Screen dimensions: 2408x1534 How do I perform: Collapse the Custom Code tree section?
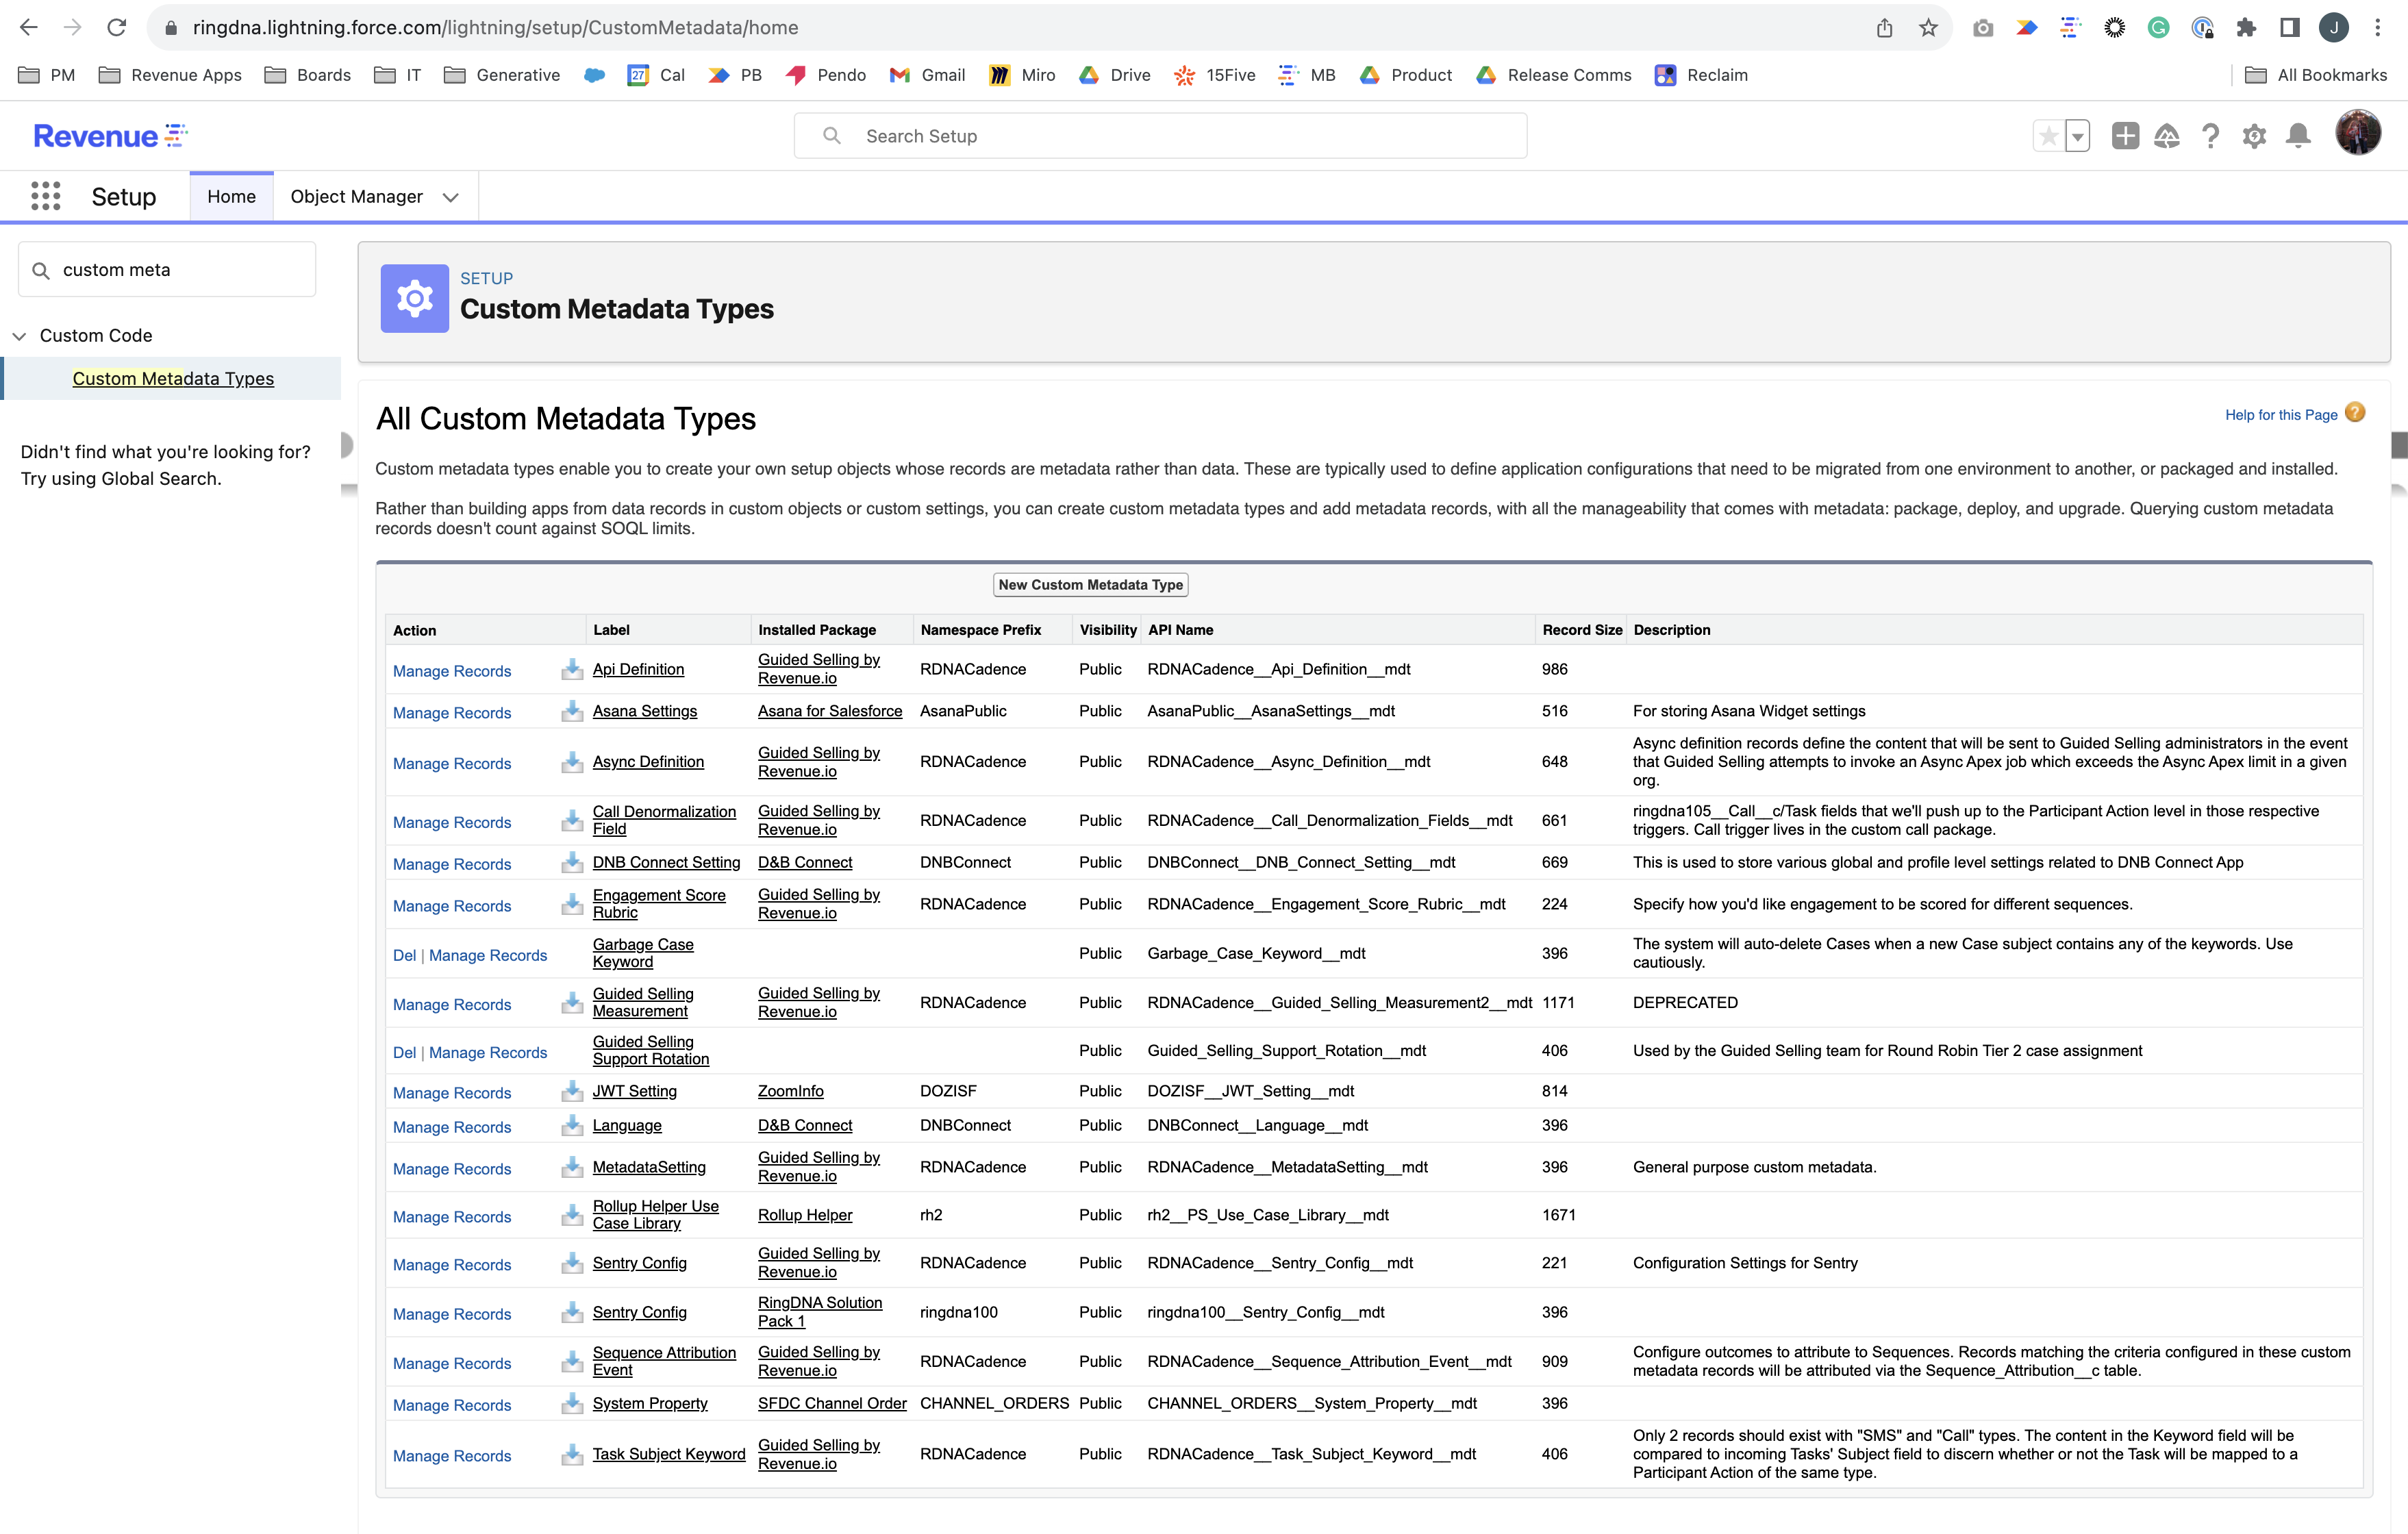pyautogui.click(x=19, y=336)
